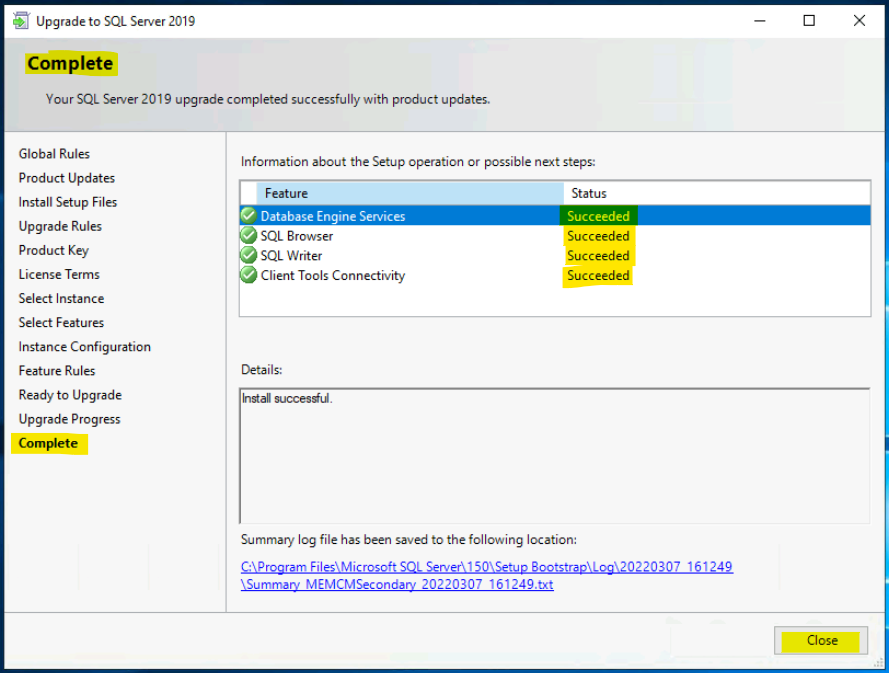This screenshot has height=673, width=889.
Task: Select the Database Engine Services row
Action: [555, 216]
